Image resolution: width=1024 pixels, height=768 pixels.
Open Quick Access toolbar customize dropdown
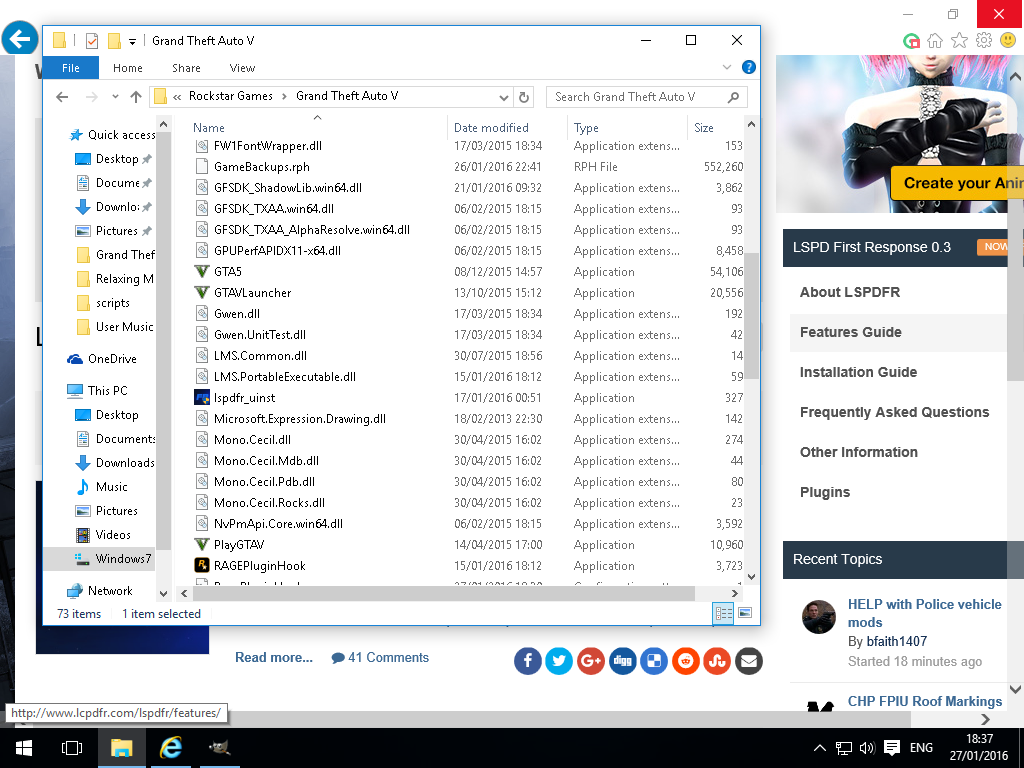(x=132, y=41)
